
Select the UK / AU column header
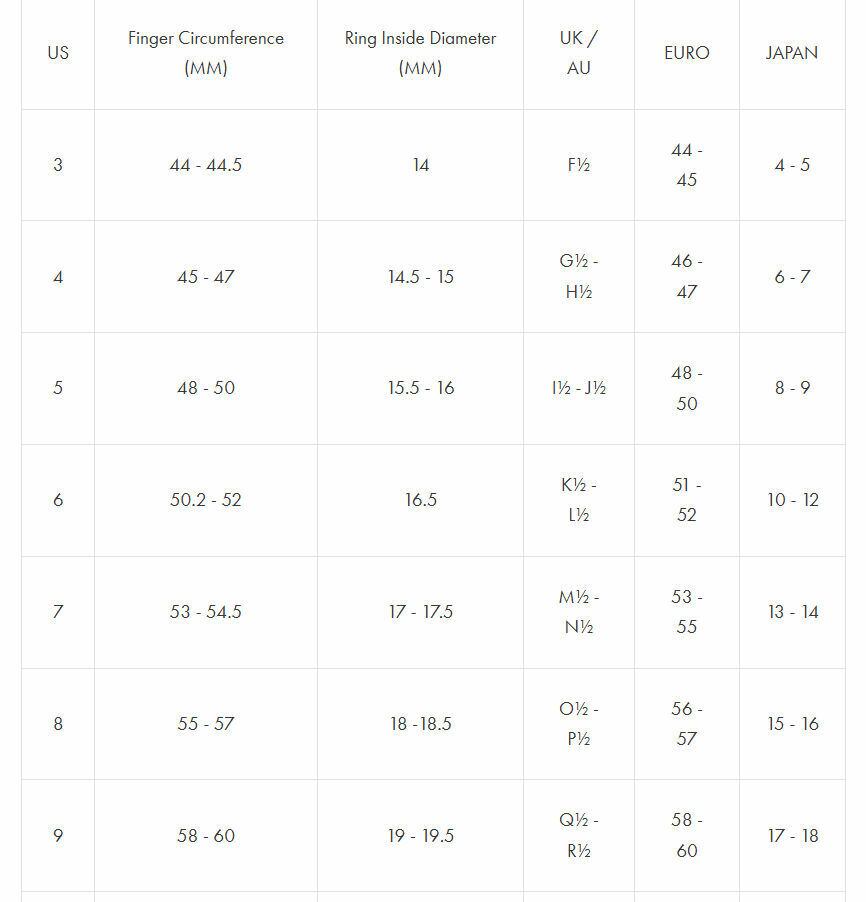578,53
